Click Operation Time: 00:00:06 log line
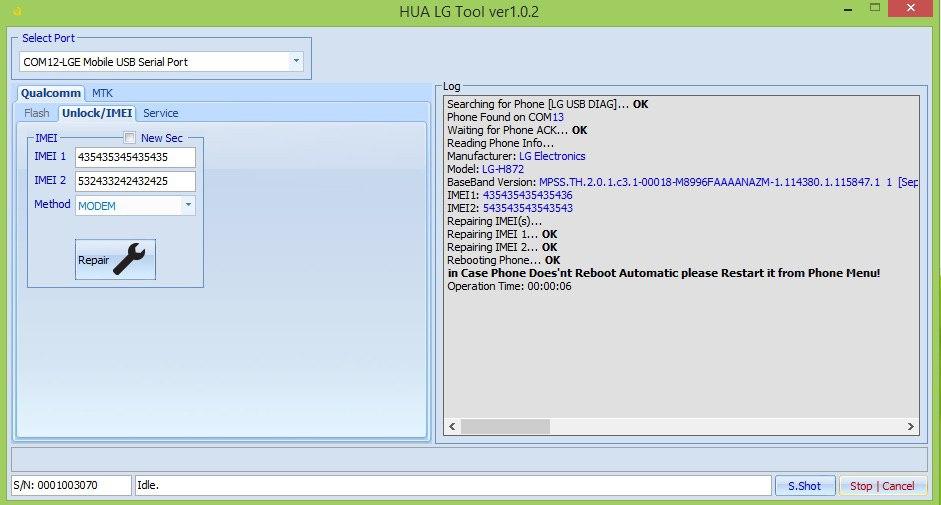Screen dimensions: 941x505 pos(509,286)
